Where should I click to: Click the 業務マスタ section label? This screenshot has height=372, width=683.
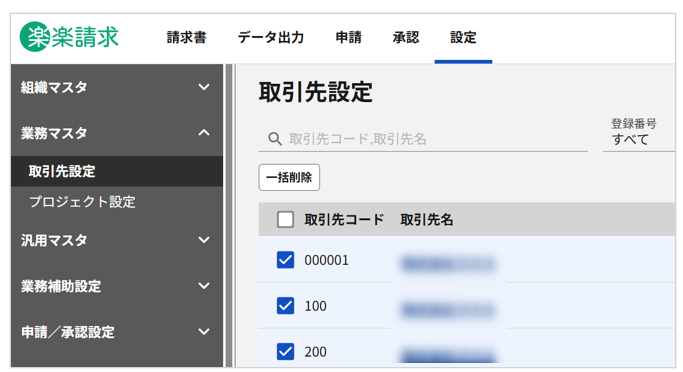[x=54, y=133]
